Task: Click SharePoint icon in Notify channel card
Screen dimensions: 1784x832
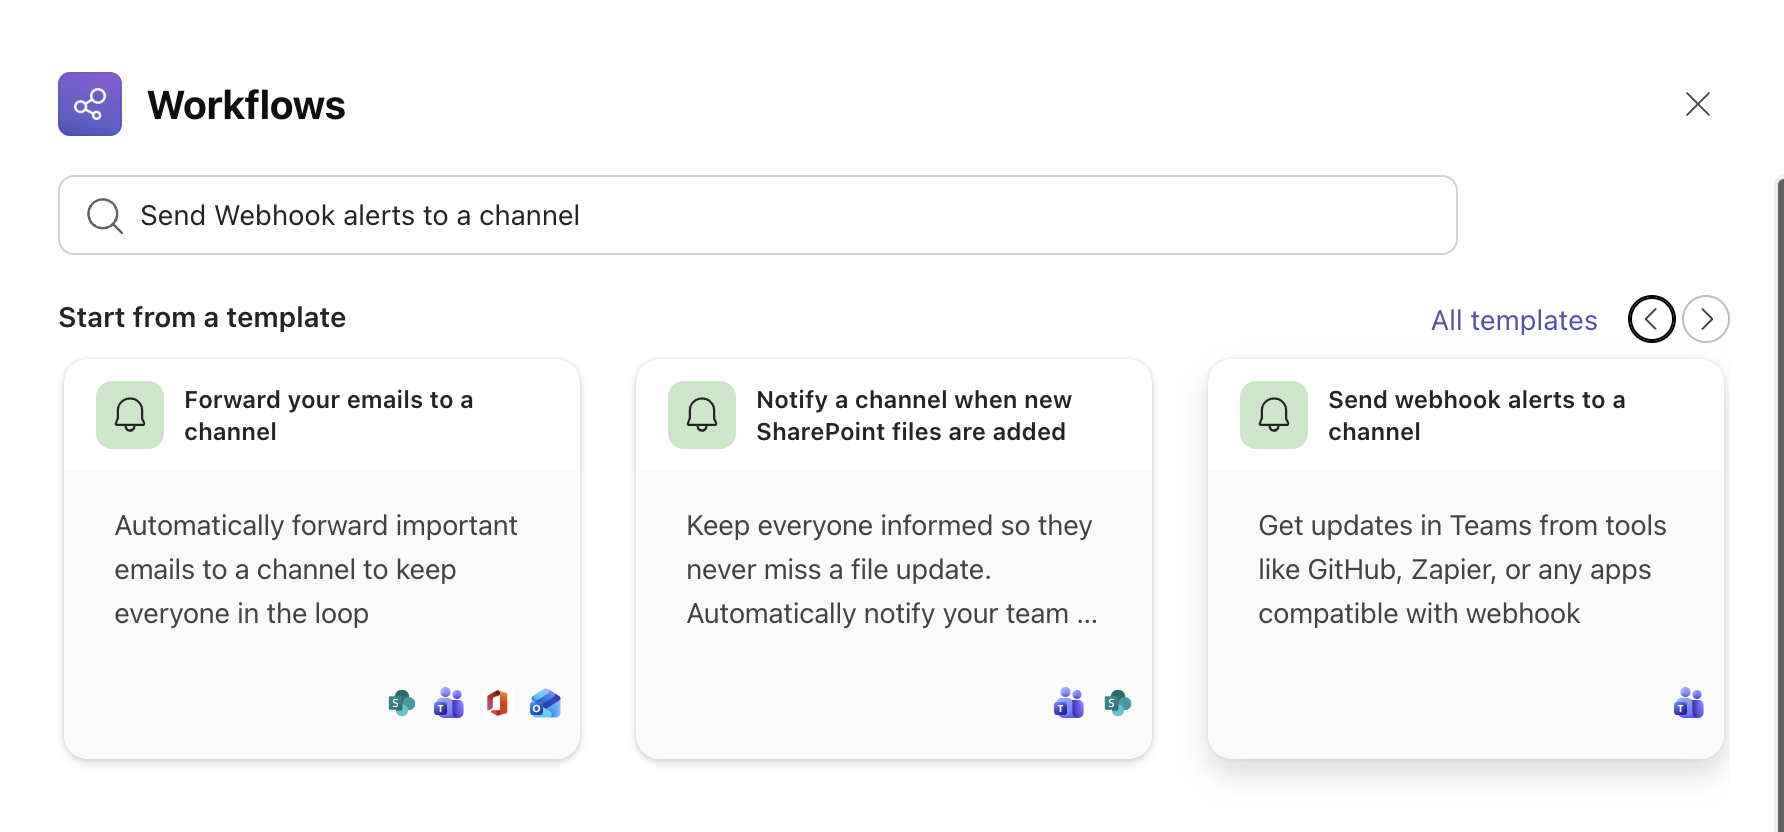Action: point(1117,704)
